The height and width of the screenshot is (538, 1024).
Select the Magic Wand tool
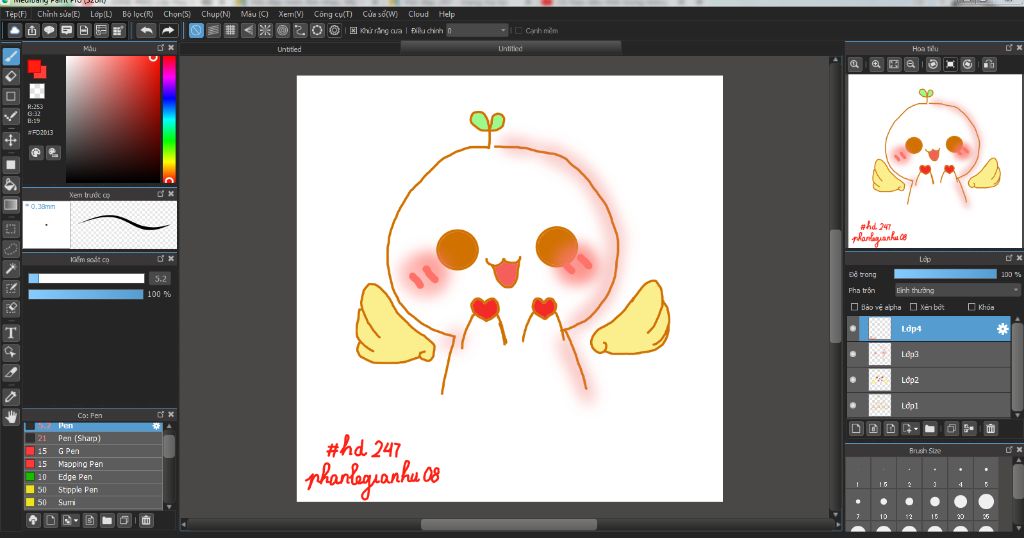click(10, 268)
